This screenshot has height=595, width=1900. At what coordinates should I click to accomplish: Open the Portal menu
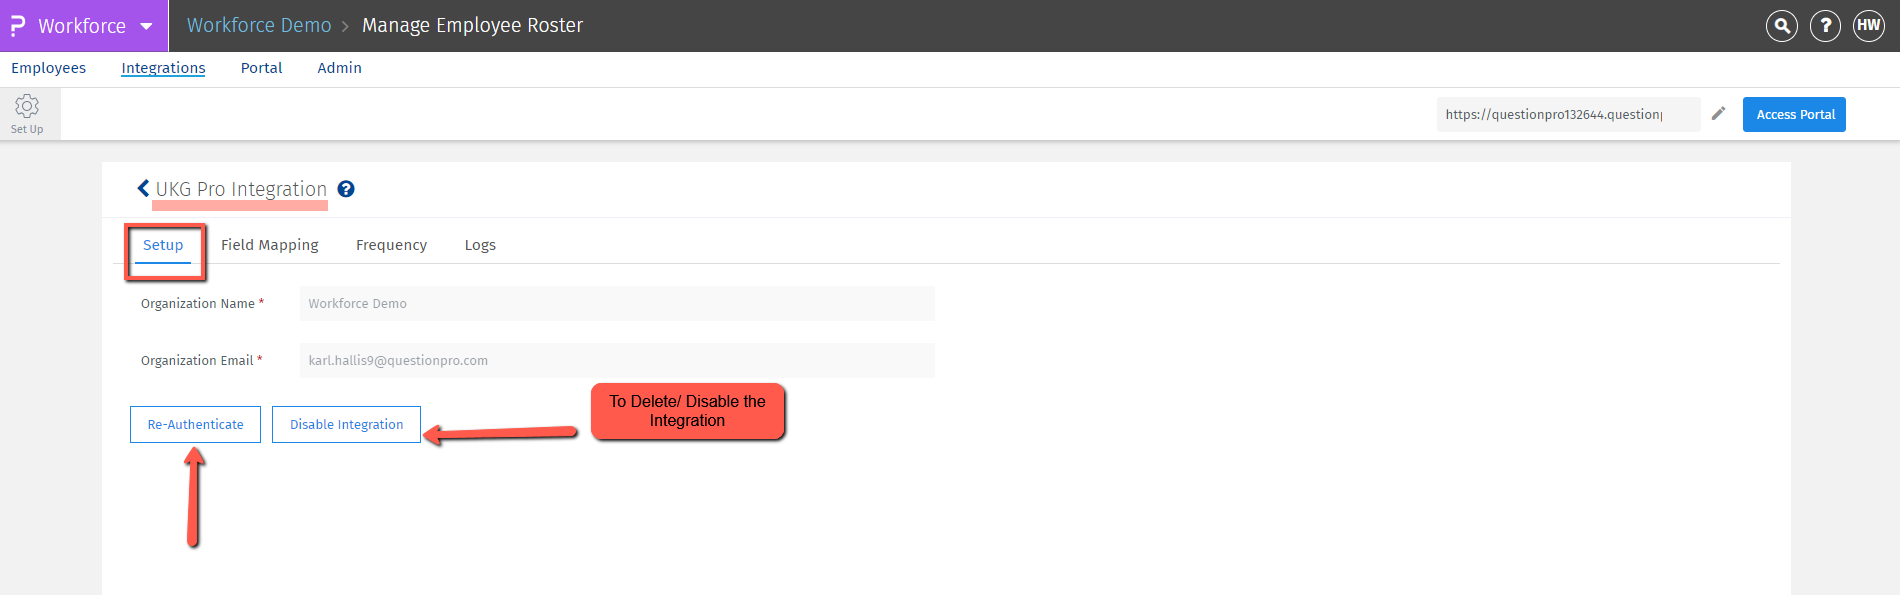[x=262, y=68]
